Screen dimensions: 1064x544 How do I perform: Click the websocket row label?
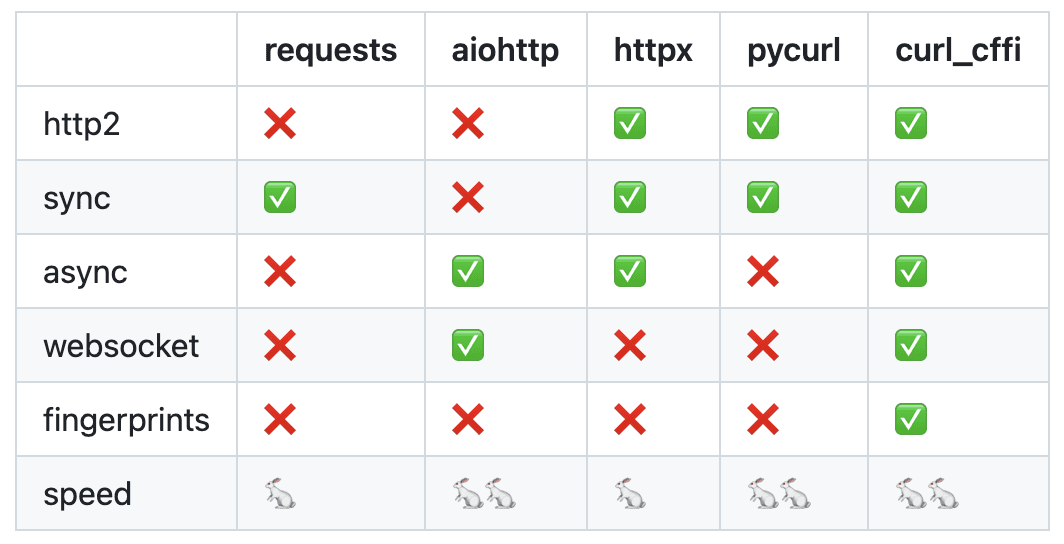pos(121,346)
